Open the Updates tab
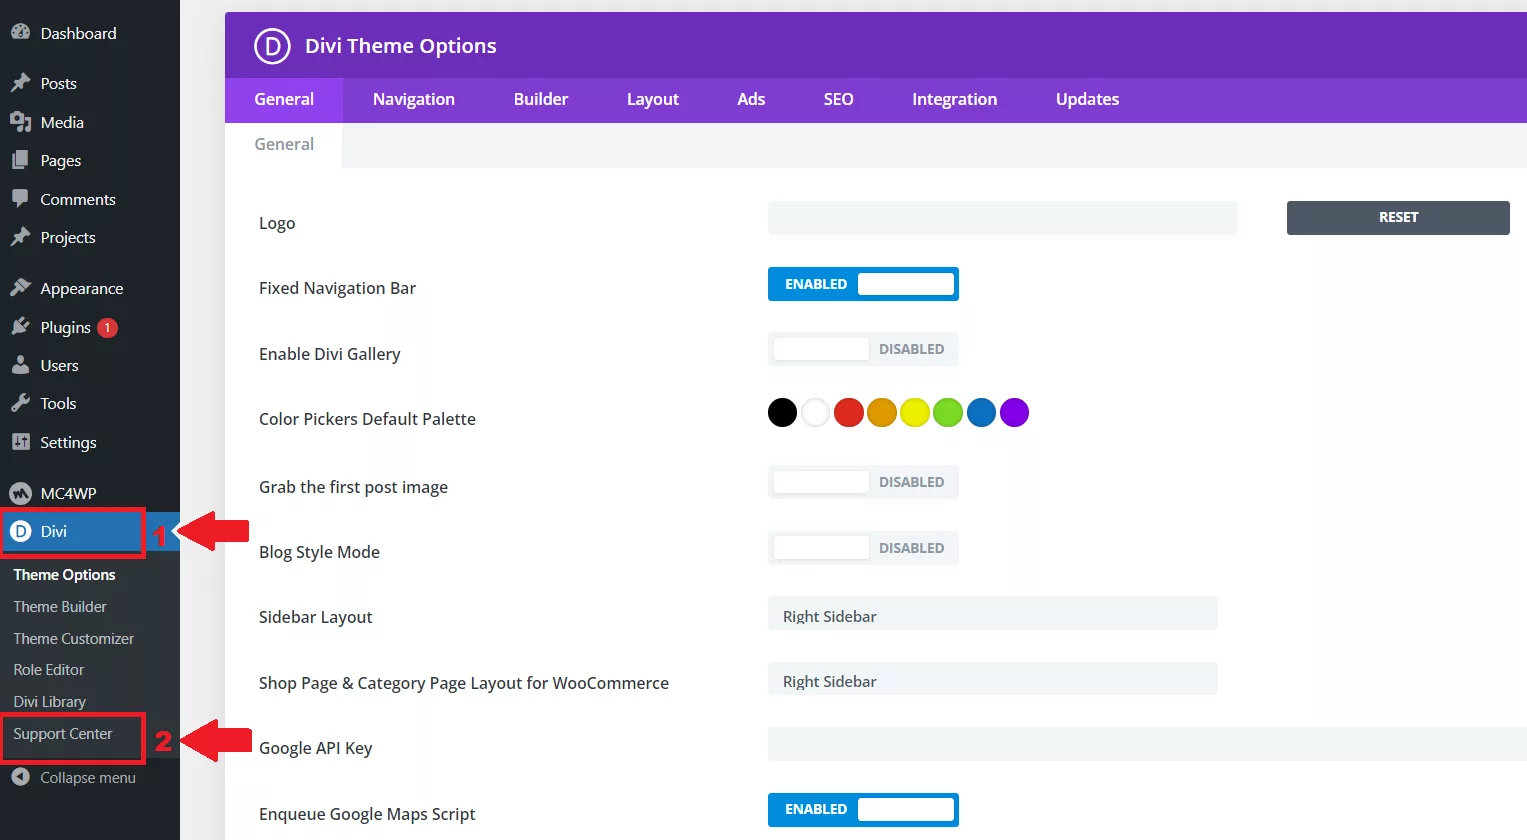The height and width of the screenshot is (840, 1527). point(1088,99)
